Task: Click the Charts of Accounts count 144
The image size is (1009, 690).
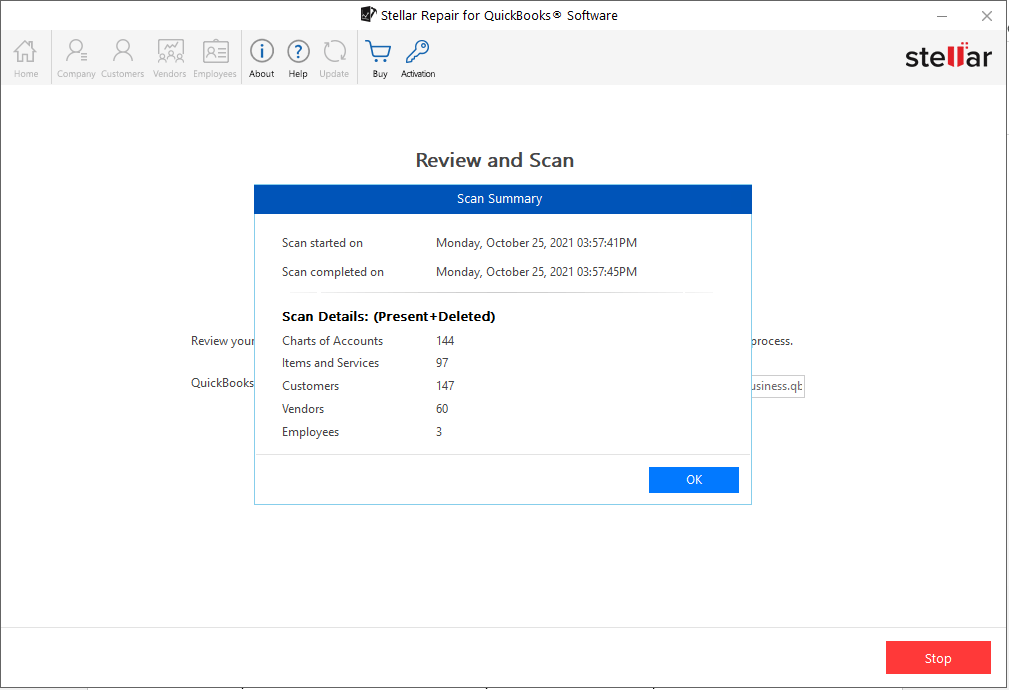Action: click(445, 340)
